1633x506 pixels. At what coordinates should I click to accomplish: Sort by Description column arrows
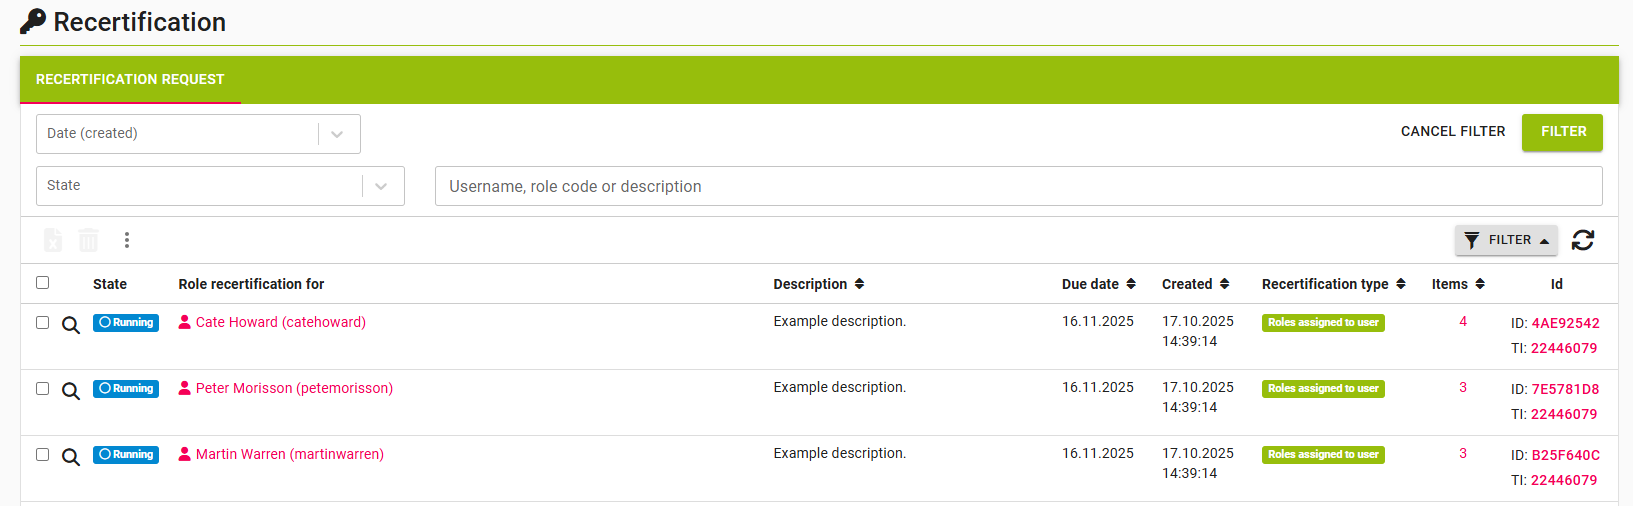point(859,284)
